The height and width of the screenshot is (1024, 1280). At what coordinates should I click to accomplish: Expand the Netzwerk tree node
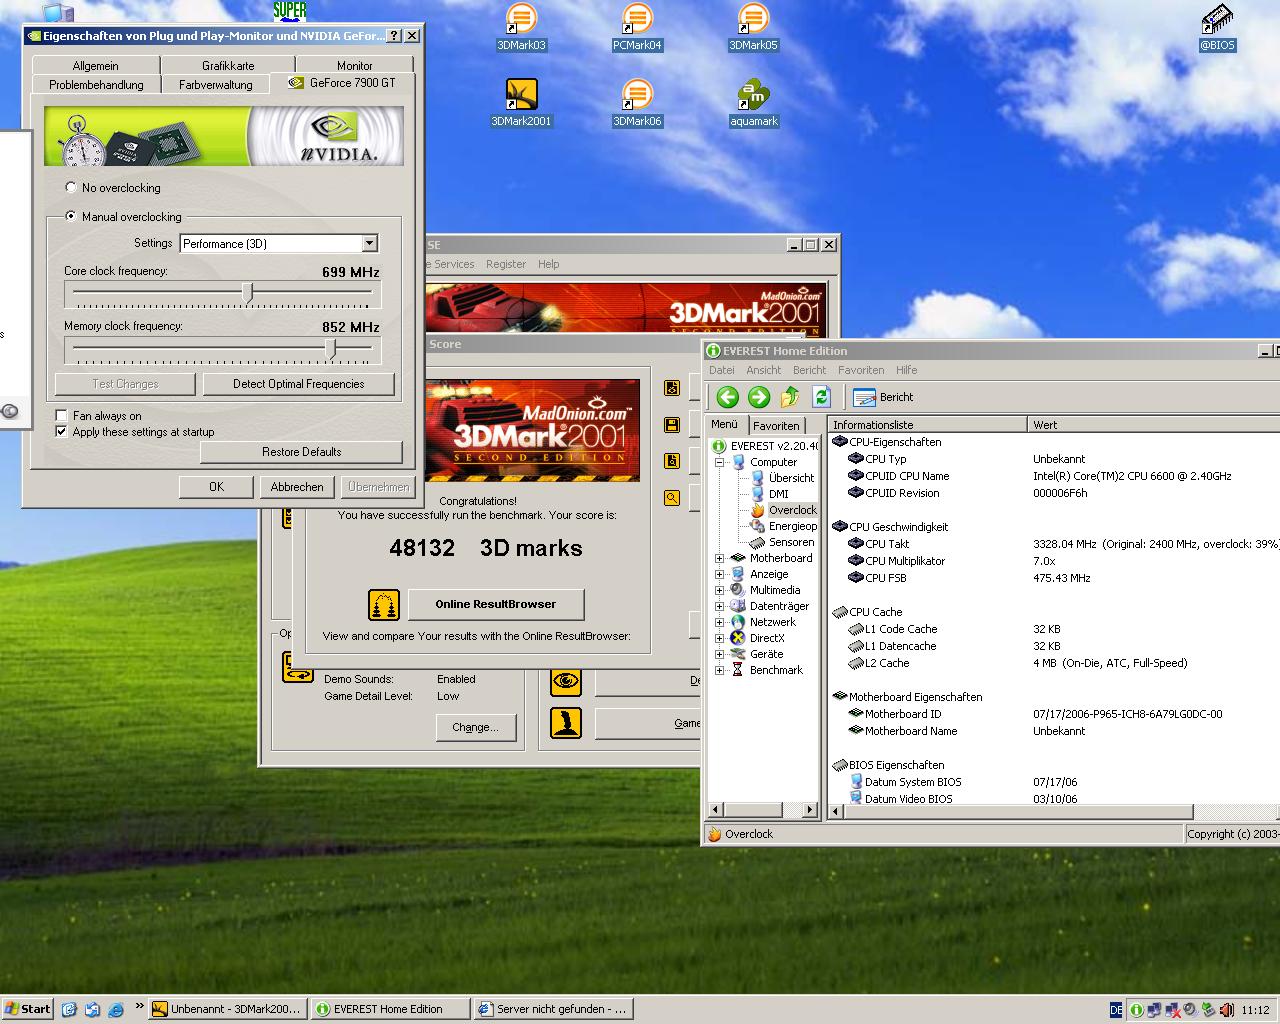[x=719, y=622]
